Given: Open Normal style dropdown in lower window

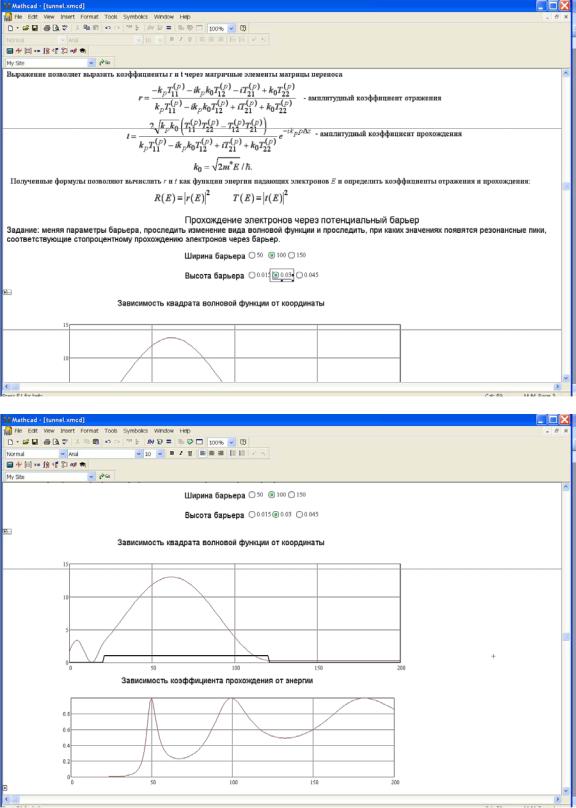Looking at the screenshot, I should click(x=63, y=453).
